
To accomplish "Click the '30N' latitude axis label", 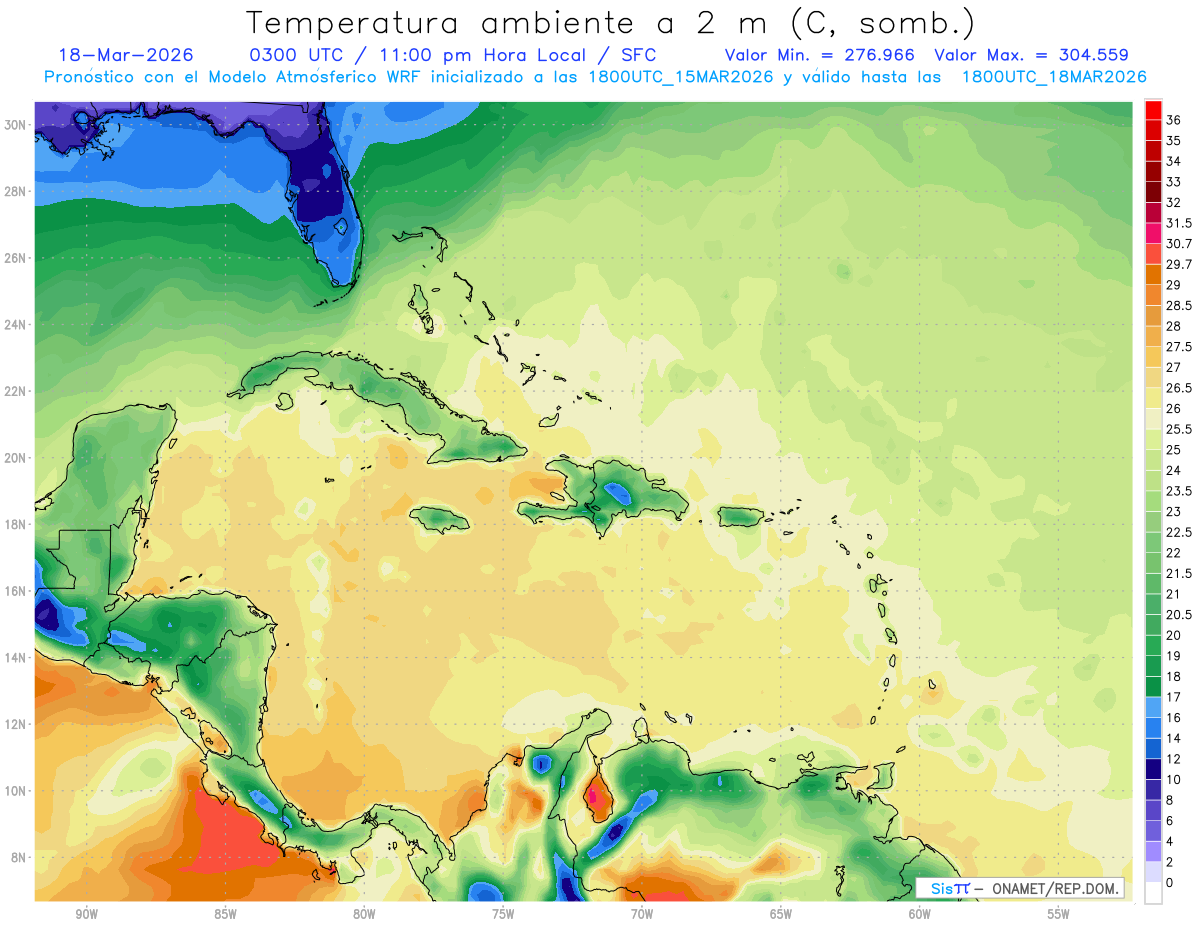I will (x=16, y=125).
